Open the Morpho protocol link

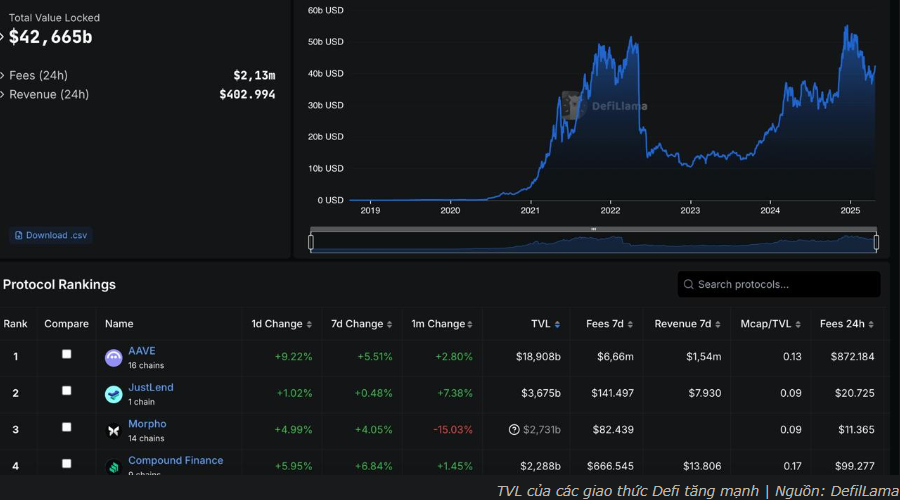tap(147, 424)
